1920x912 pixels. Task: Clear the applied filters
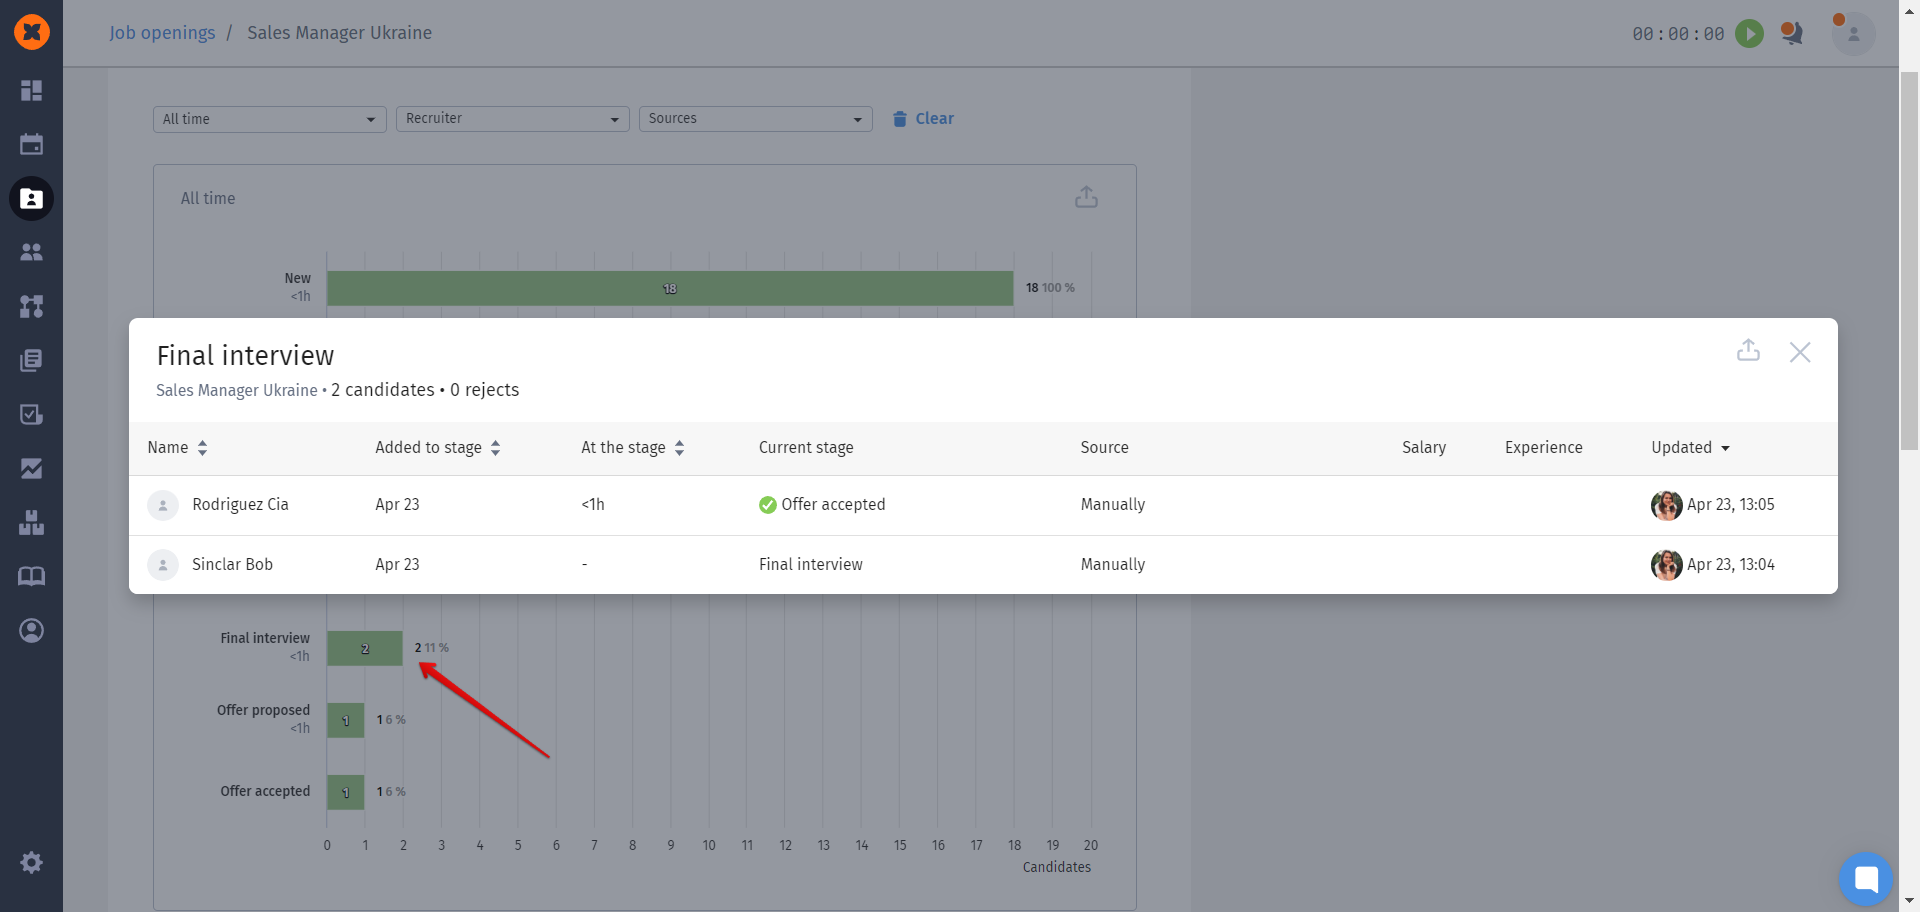(923, 119)
